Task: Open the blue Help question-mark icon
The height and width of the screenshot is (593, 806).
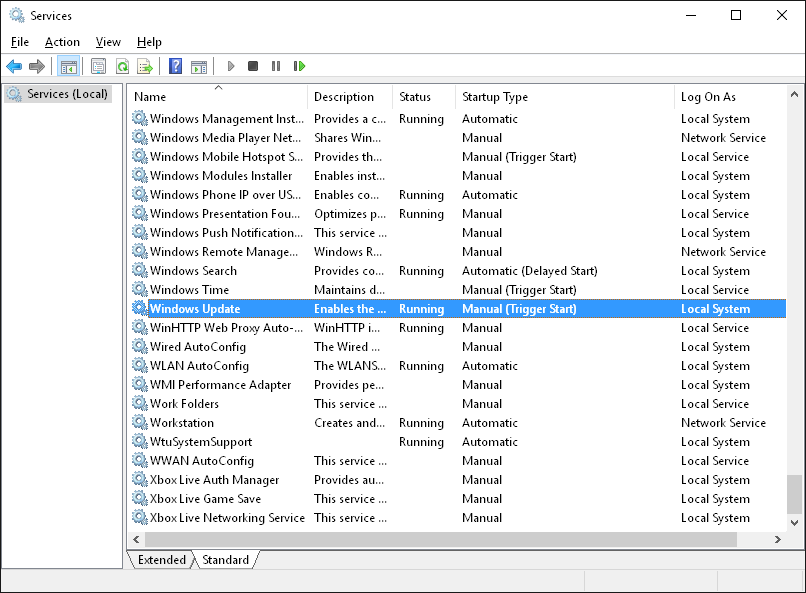Action: [175, 66]
